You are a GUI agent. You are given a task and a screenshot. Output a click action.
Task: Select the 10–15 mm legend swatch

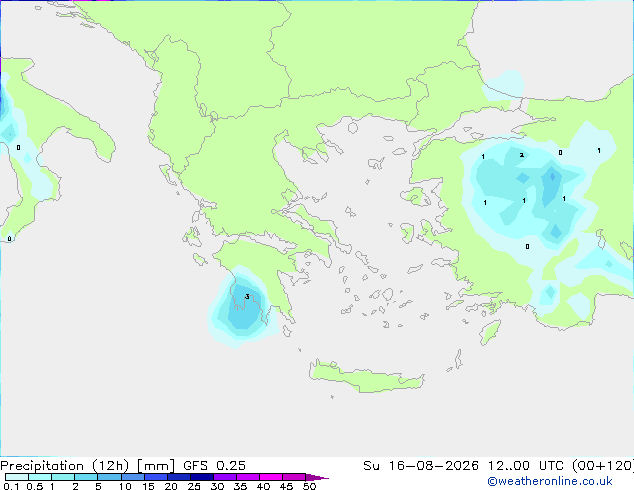coord(132,477)
